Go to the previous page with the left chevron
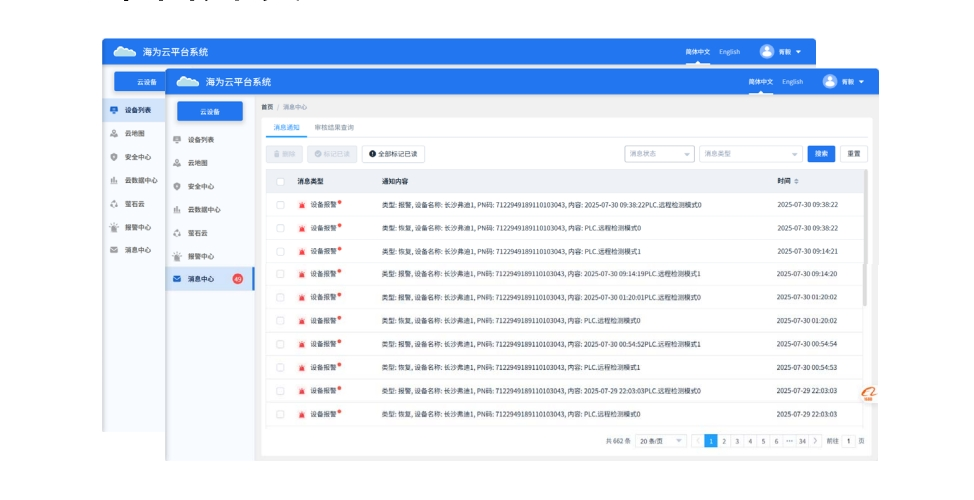 pyautogui.click(x=698, y=441)
